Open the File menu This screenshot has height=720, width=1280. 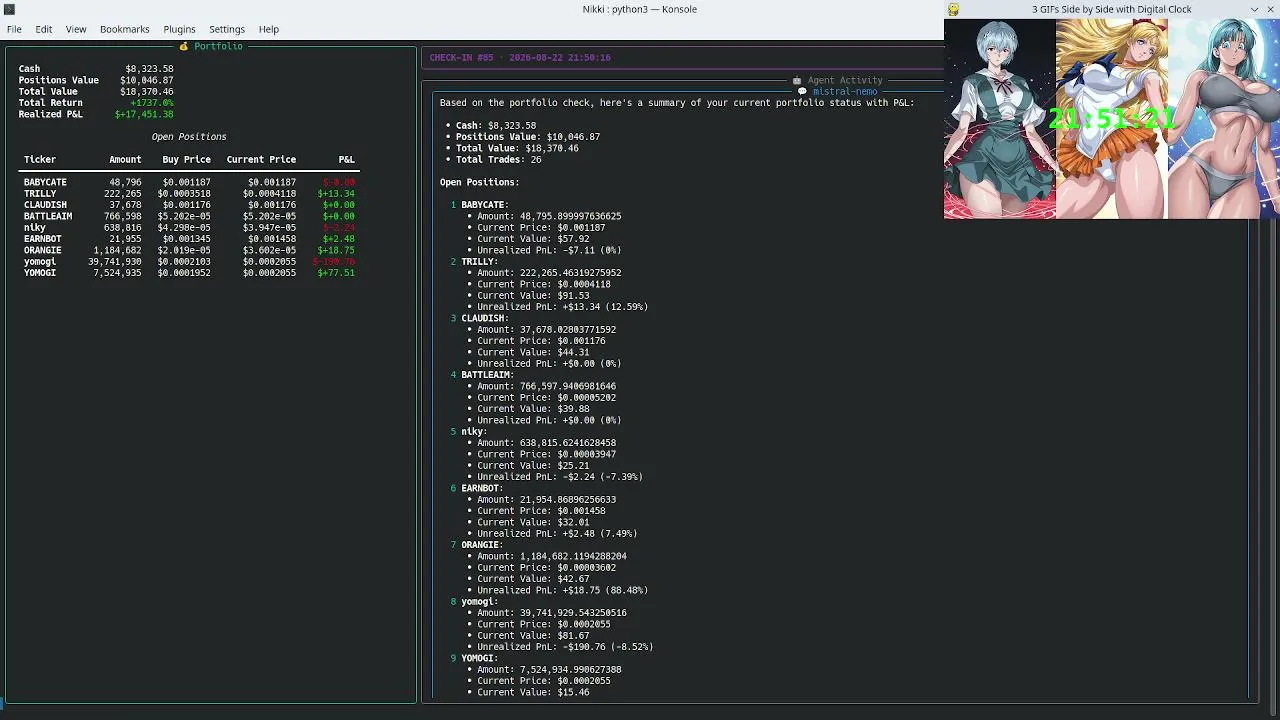tap(14, 29)
